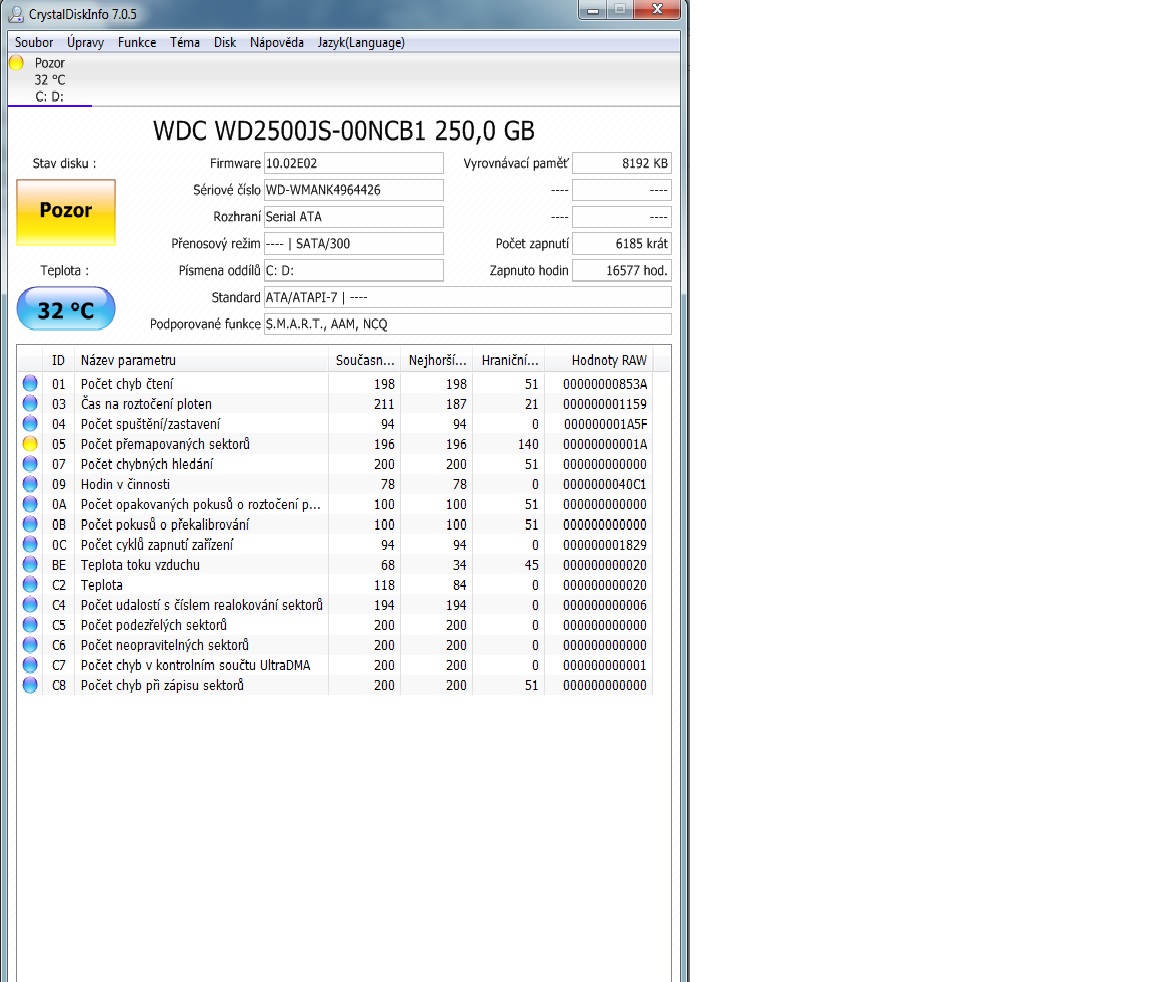
Task: Open the Jazyk(Language) menu
Action: pyautogui.click(x=361, y=43)
